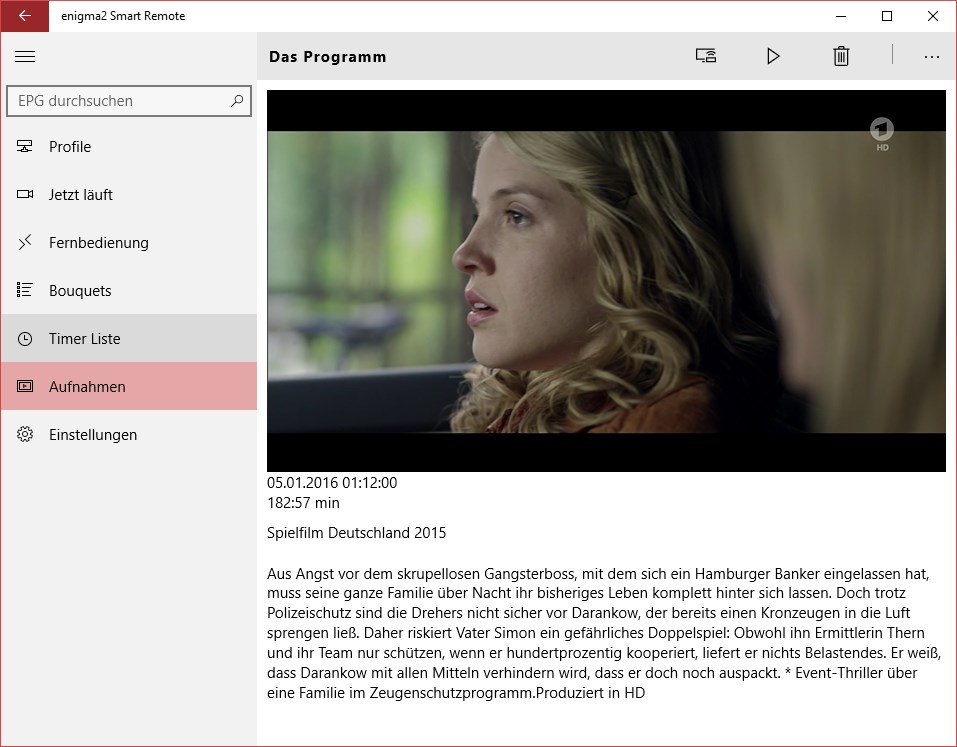Delete the recording with the trash icon

click(841, 56)
